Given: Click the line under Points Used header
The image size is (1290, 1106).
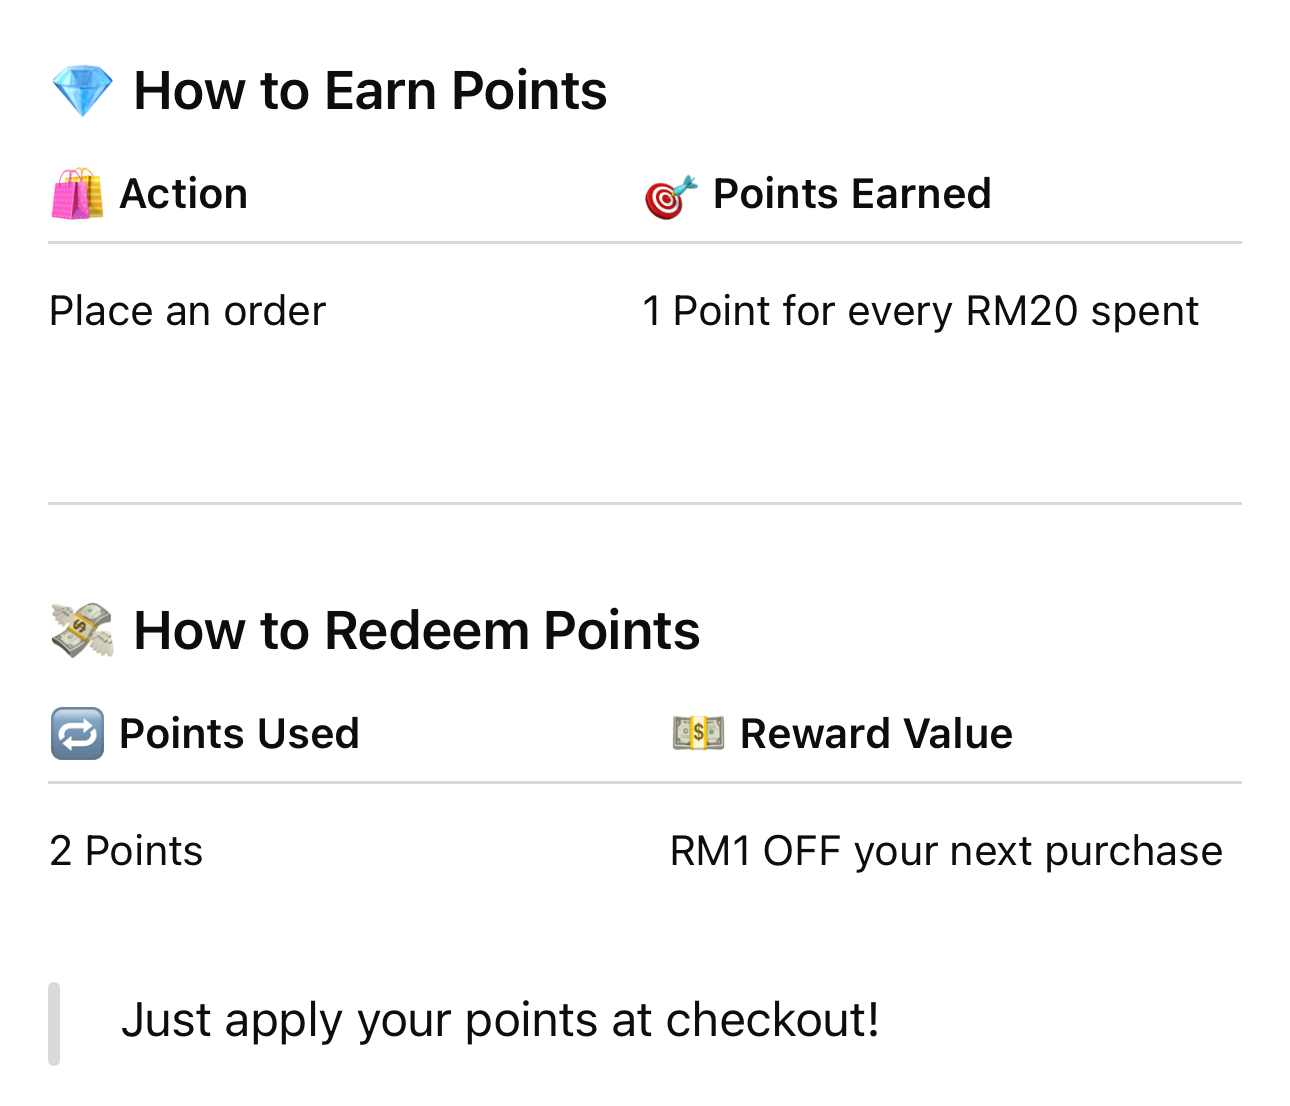Looking at the screenshot, I should point(645,782).
